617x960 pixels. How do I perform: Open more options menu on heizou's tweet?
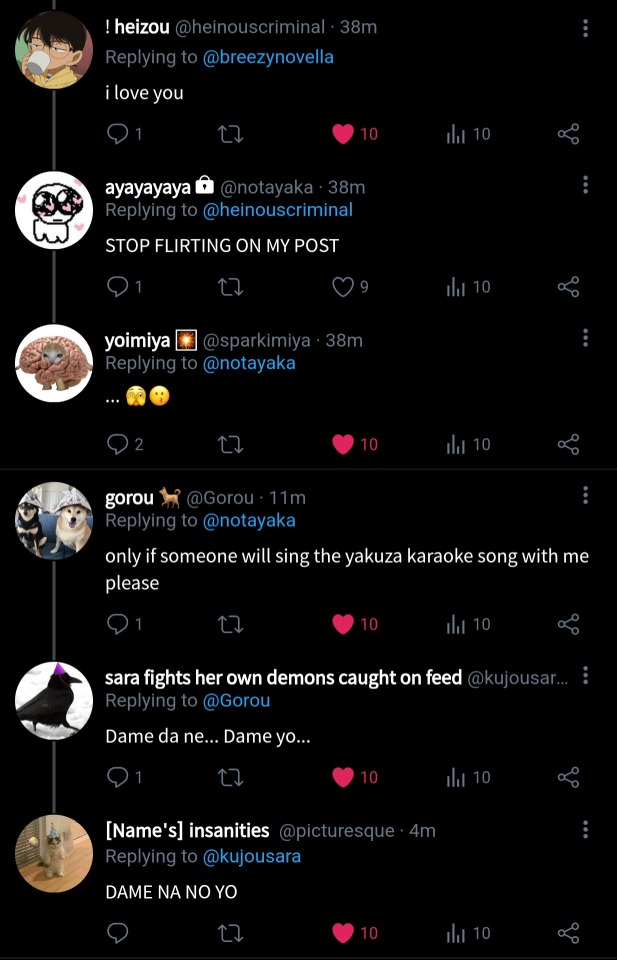click(585, 28)
